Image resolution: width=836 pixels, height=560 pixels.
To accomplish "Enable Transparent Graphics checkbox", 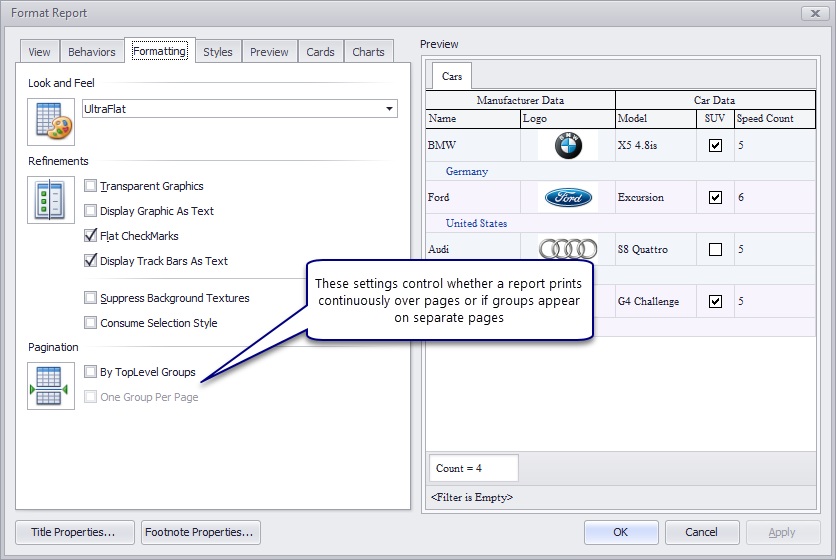I will click(91, 186).
